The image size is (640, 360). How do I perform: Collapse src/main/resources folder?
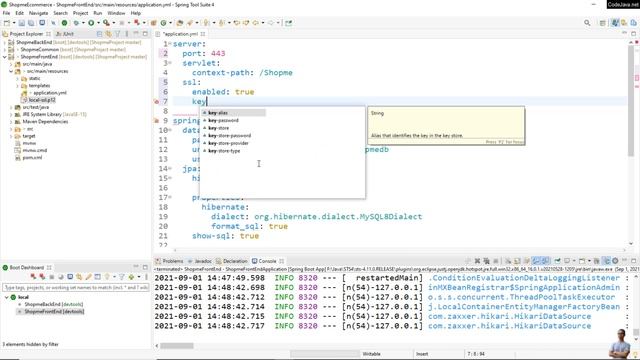point(11,71)
